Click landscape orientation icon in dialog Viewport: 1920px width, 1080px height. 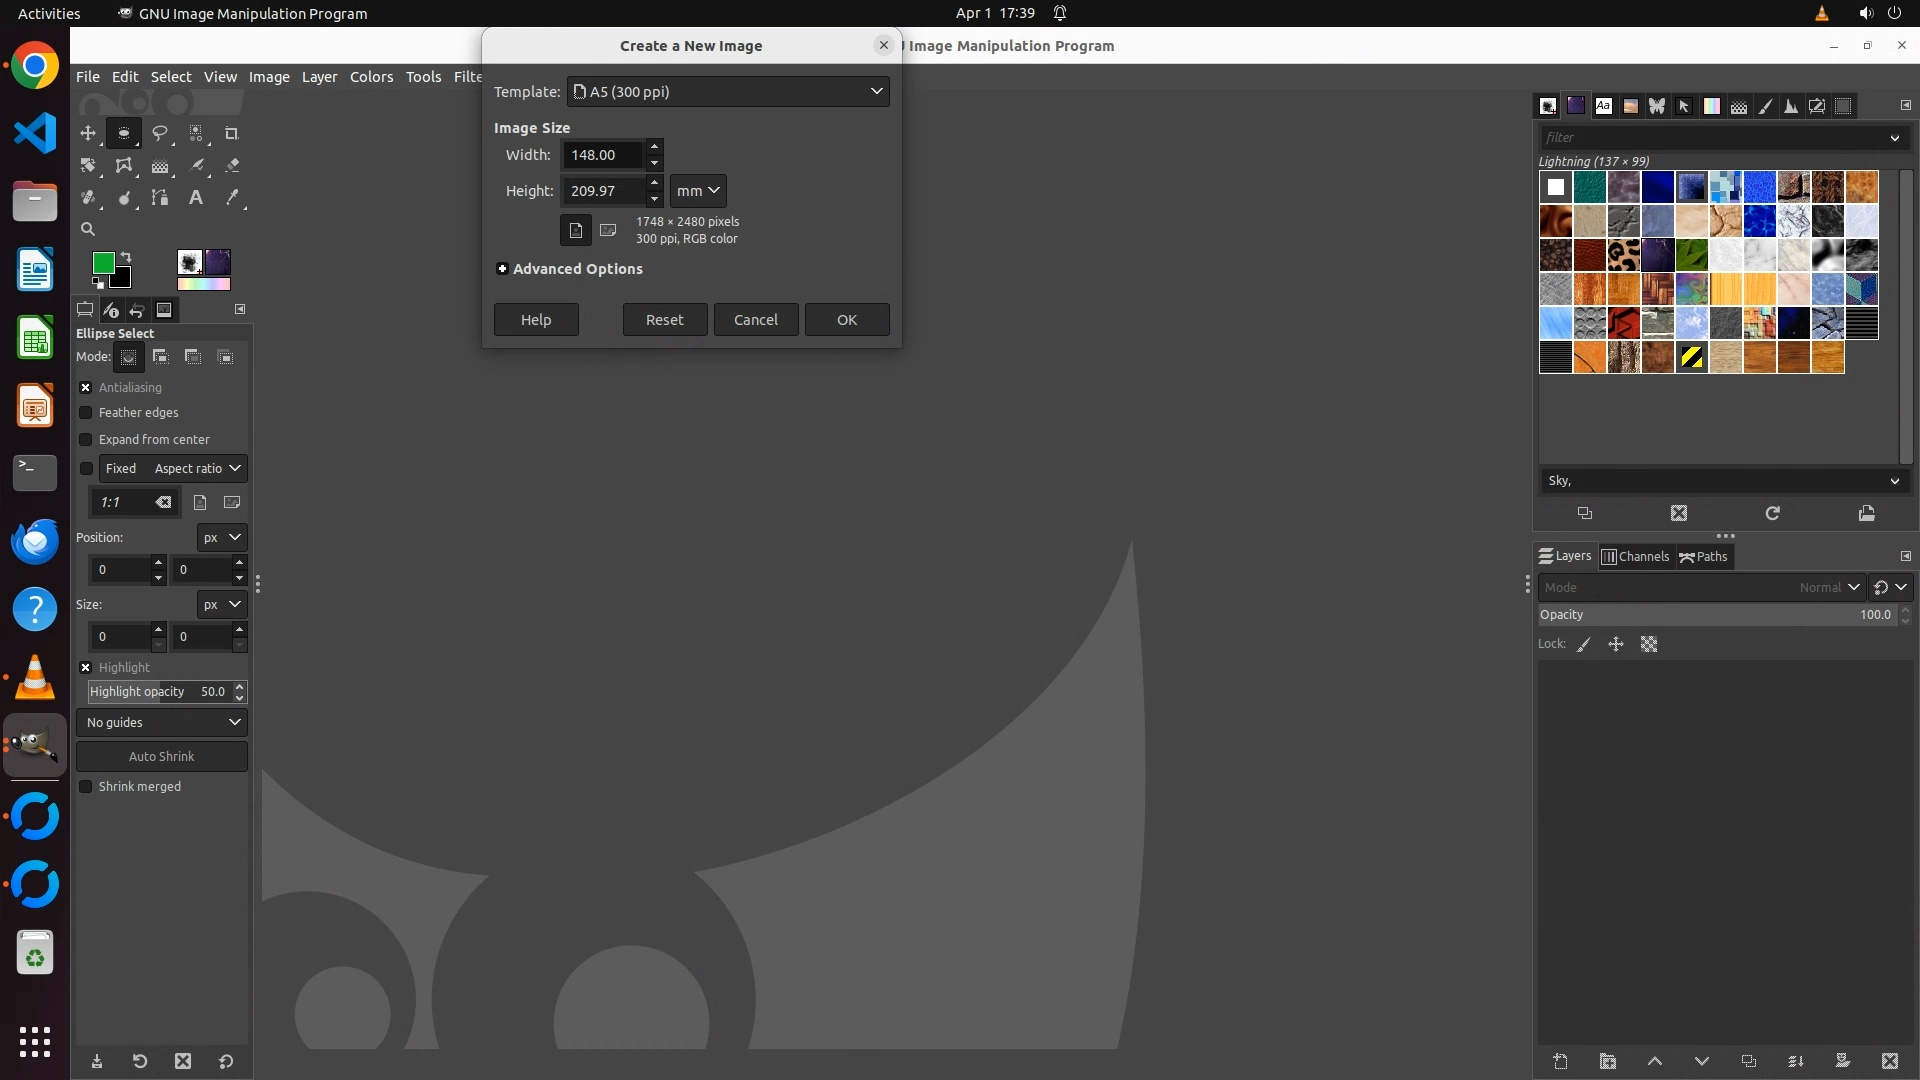point(608,230)
